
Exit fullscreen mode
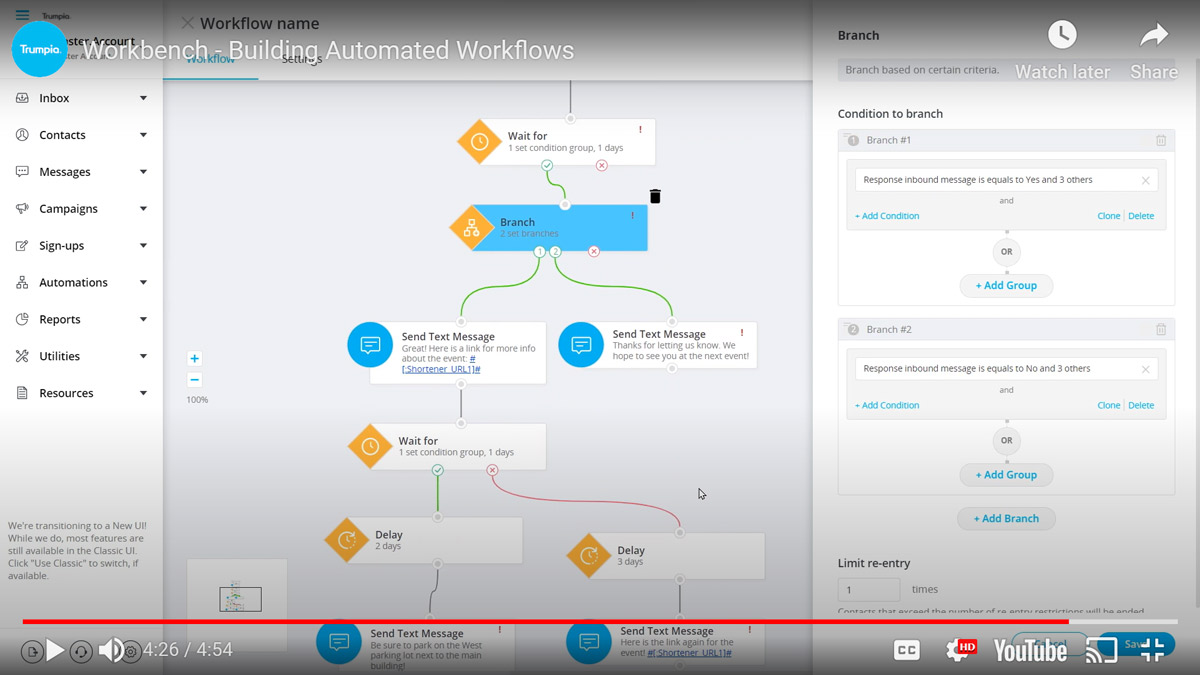pyautogui.click(x=1152, y=650)
